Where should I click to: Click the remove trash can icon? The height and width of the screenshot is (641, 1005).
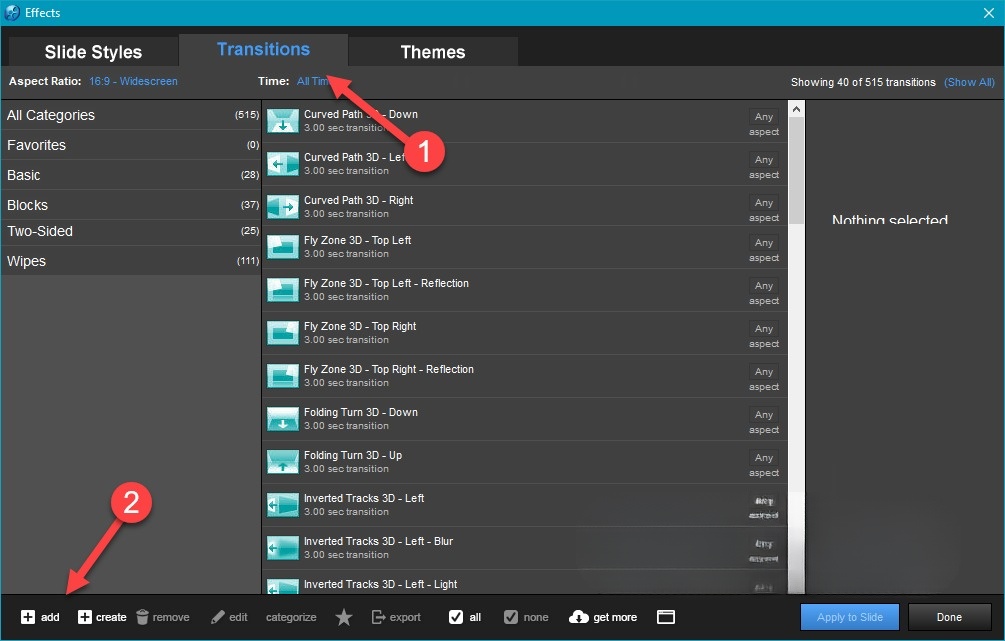point(143,617)
